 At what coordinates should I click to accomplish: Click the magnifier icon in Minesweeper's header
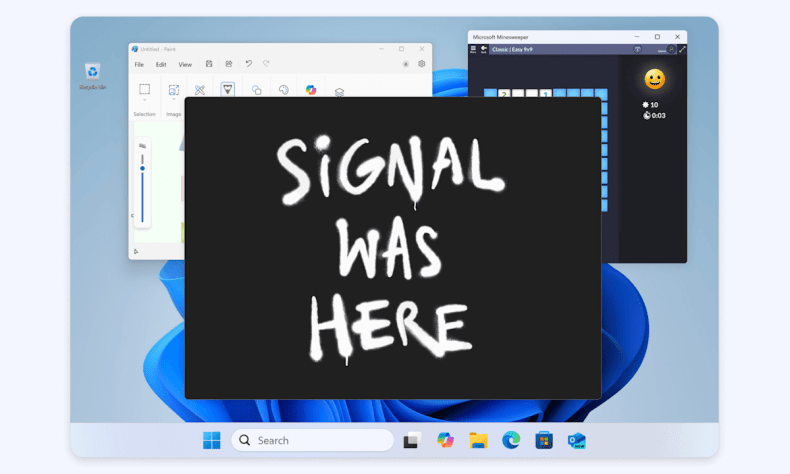click(x=671, y=49)
